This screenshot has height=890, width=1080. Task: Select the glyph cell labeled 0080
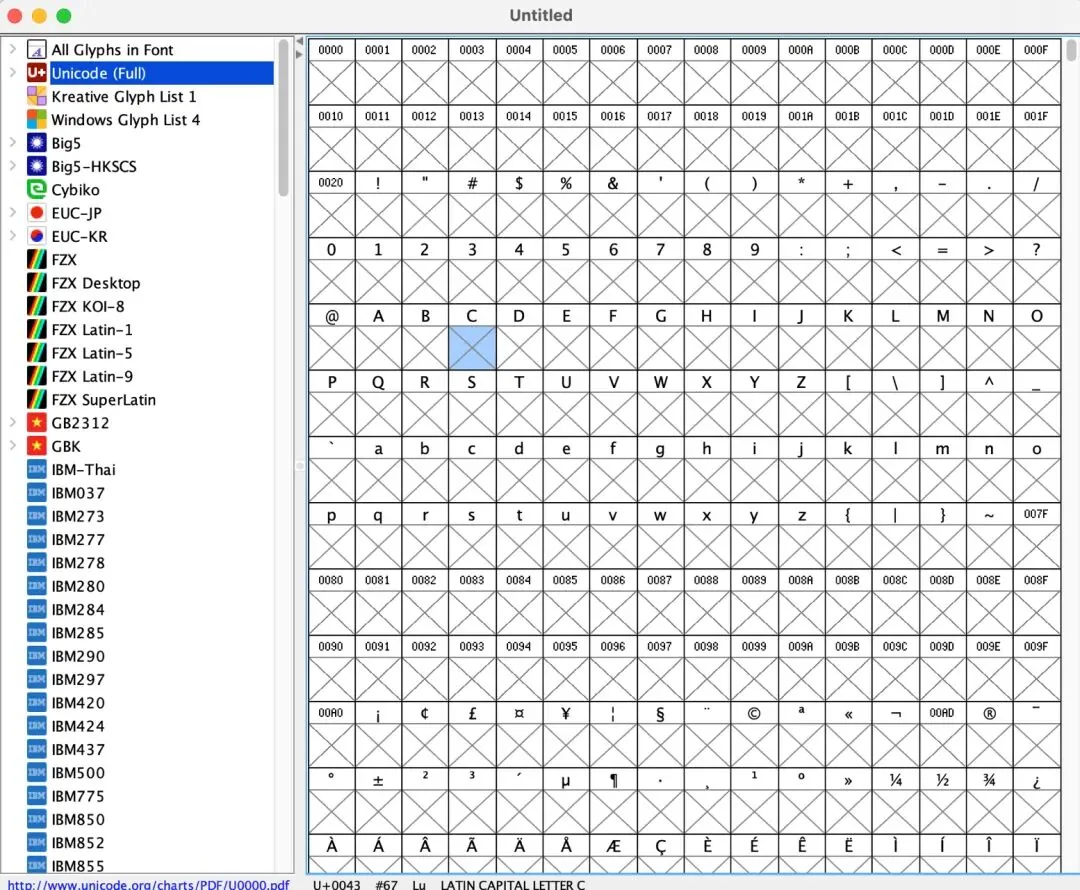[331, 602]
